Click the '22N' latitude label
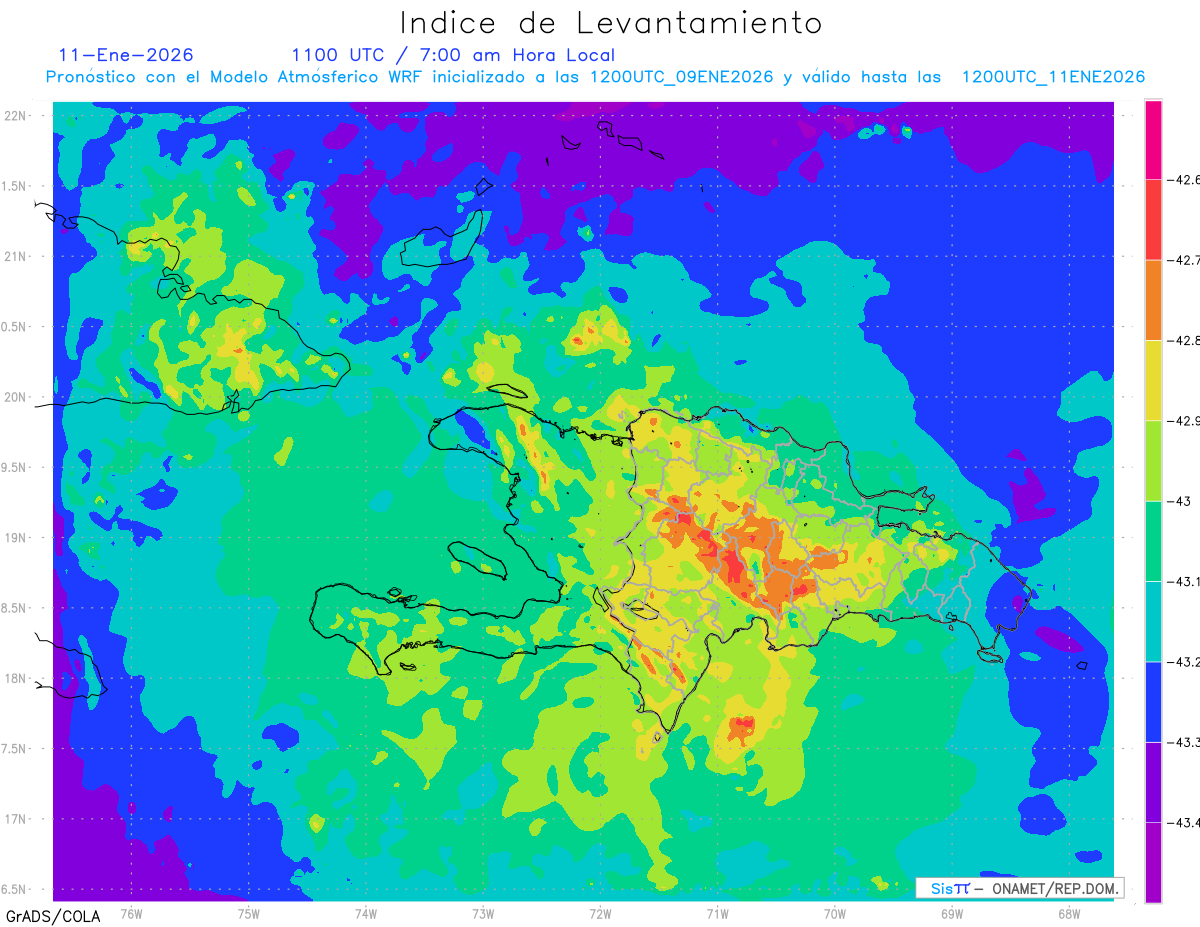The height and width of the screenshot is (927, 1200). pyautogui.click(x=17, y=116)
